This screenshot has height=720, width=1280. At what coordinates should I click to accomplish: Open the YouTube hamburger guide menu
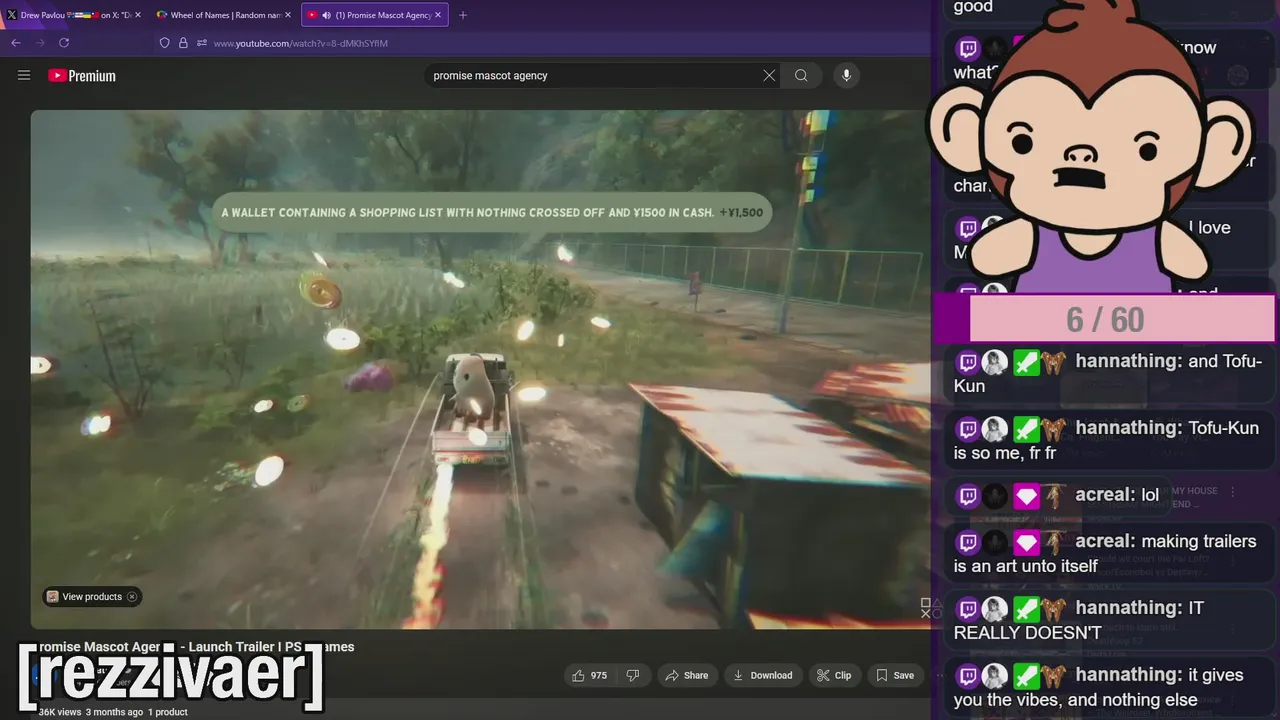[24, 75]
